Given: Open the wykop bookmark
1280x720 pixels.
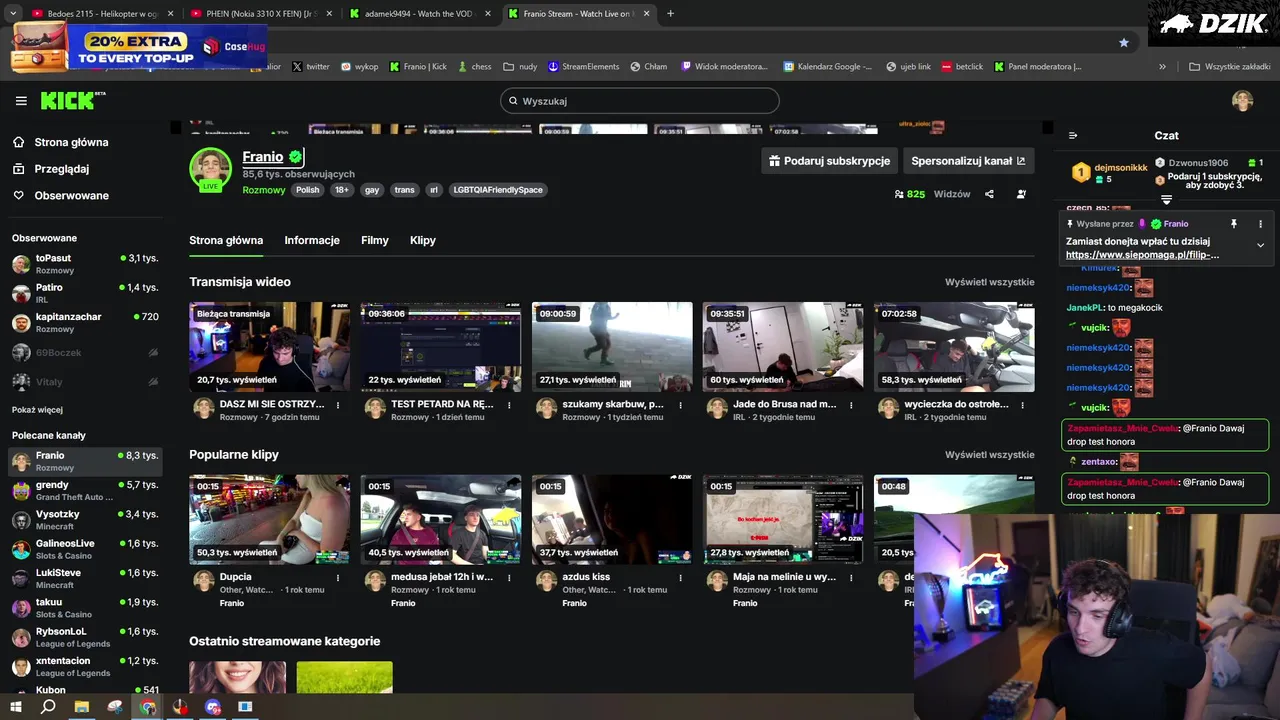Looking at the screenshot, I should pyautogui.click(x=360, y=67).
